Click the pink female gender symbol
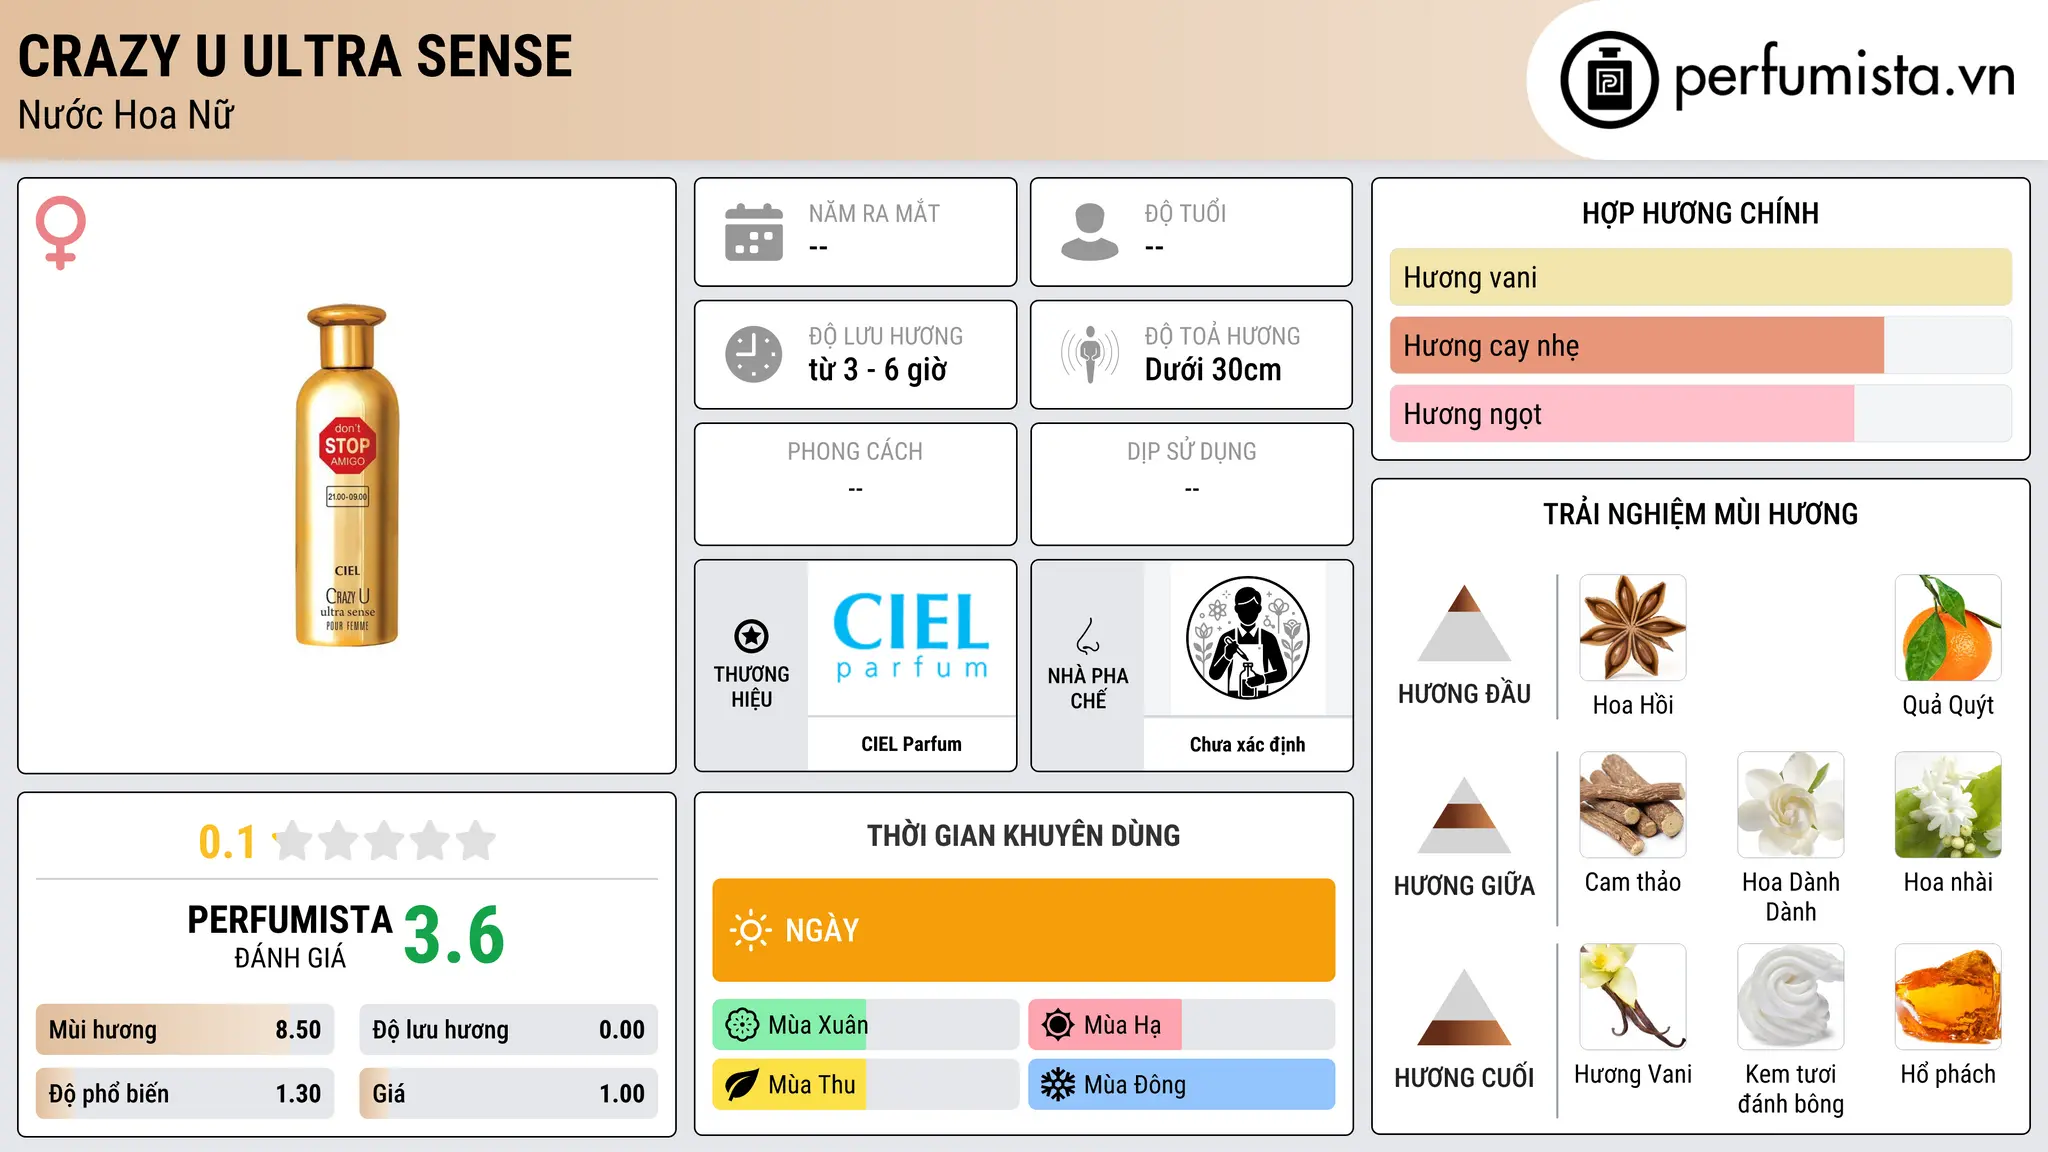The image size is (2048, 1152). (61, 232)
